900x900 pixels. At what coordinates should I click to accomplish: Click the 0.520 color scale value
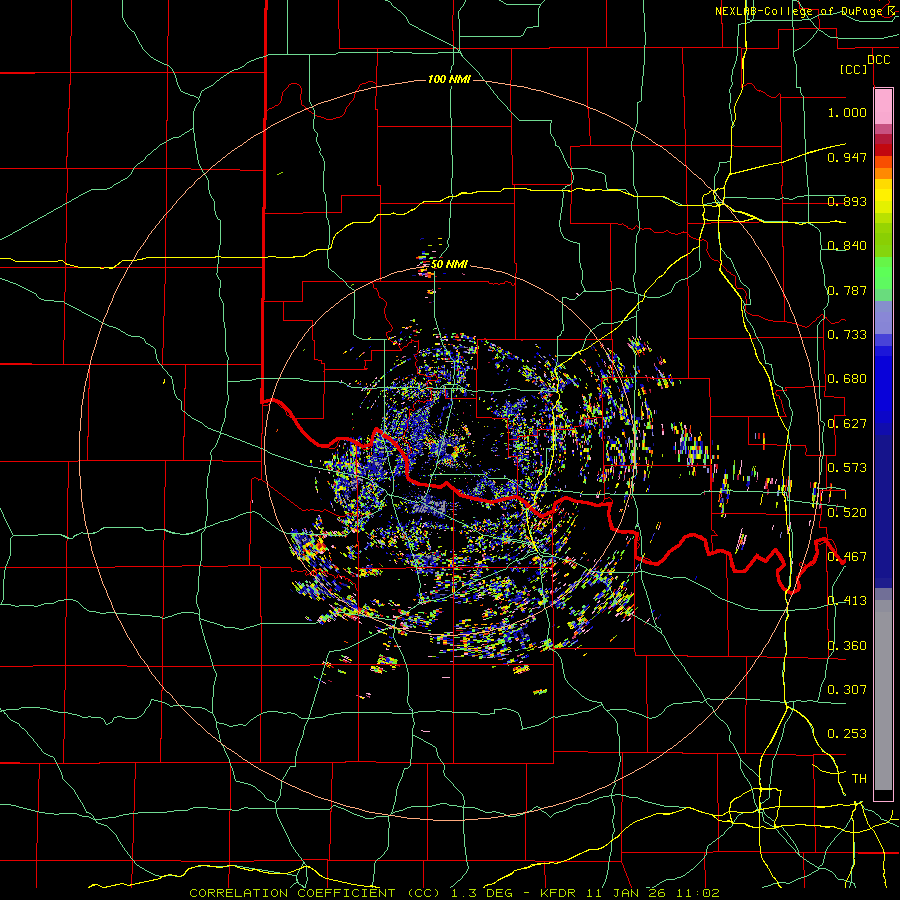[x=847, y=513]
